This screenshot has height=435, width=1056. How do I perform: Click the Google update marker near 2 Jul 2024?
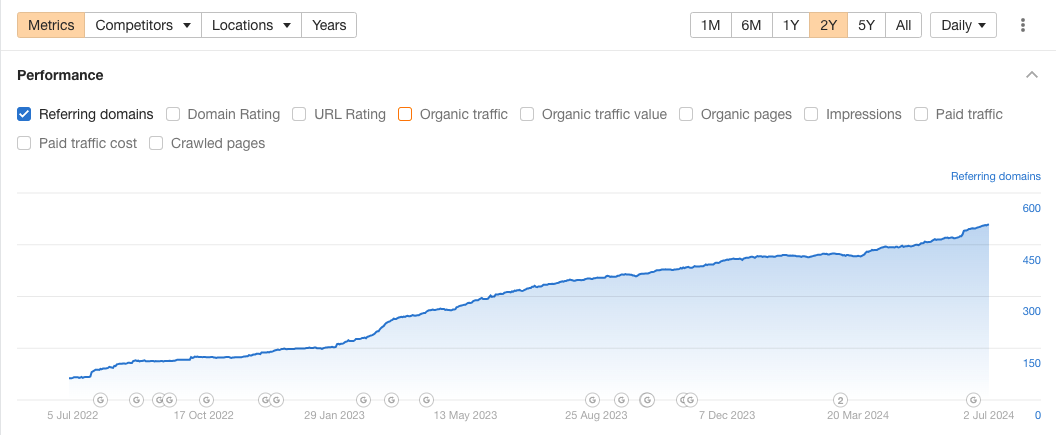[973, 399]
